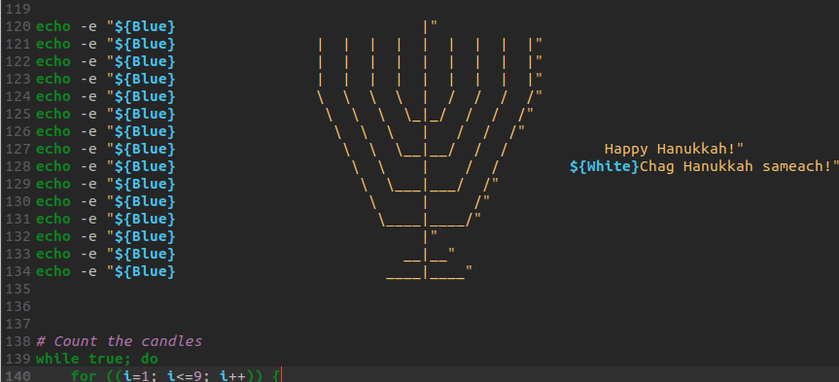Click the "for" keyword on line 140
Viewport: 839px width, 382px height.
84,376
